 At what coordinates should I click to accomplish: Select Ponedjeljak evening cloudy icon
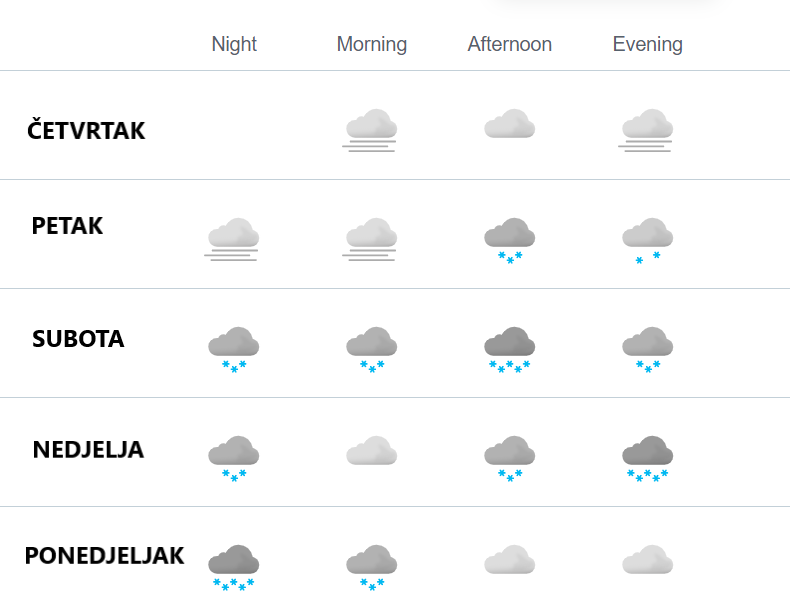coord(647,559)
